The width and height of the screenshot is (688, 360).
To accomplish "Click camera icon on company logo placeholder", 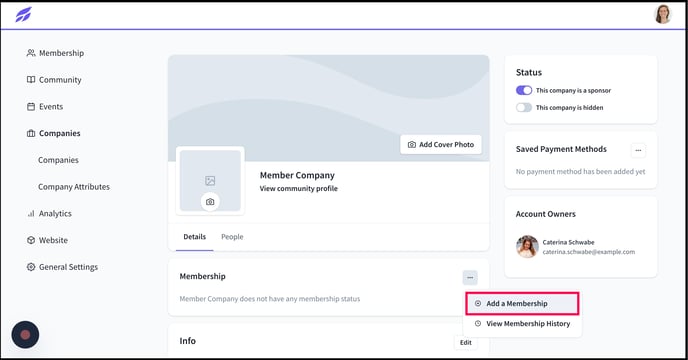I will pos(210,202).
